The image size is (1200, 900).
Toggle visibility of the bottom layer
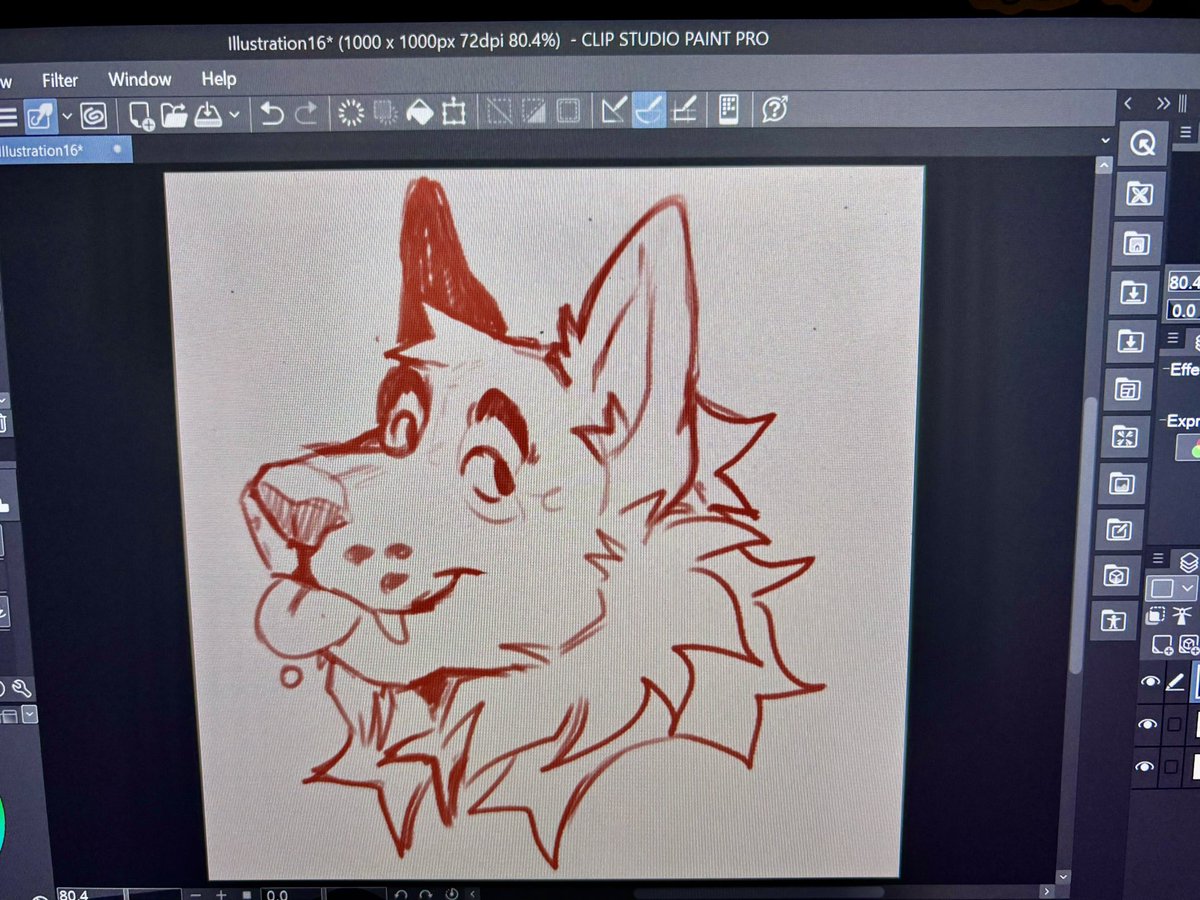(x=1144, y=767)
